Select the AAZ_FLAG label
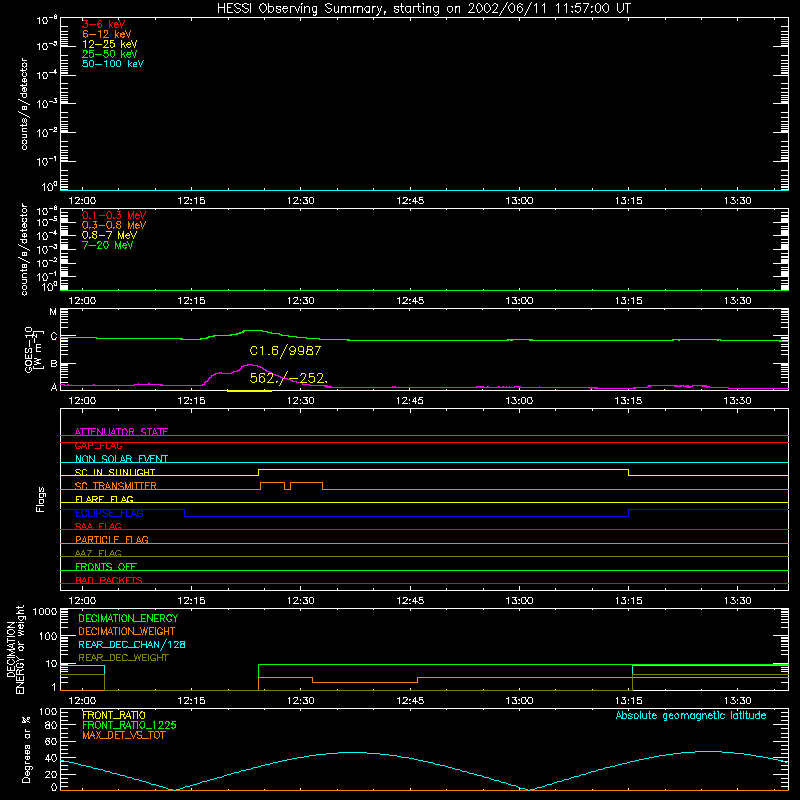This screenshot has height=800, width=800. (98, 553)
